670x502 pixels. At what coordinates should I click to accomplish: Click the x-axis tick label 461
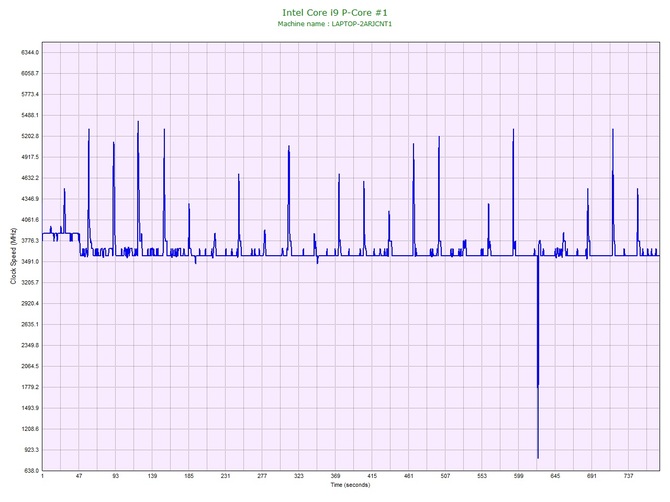click(x=409, y=476)
